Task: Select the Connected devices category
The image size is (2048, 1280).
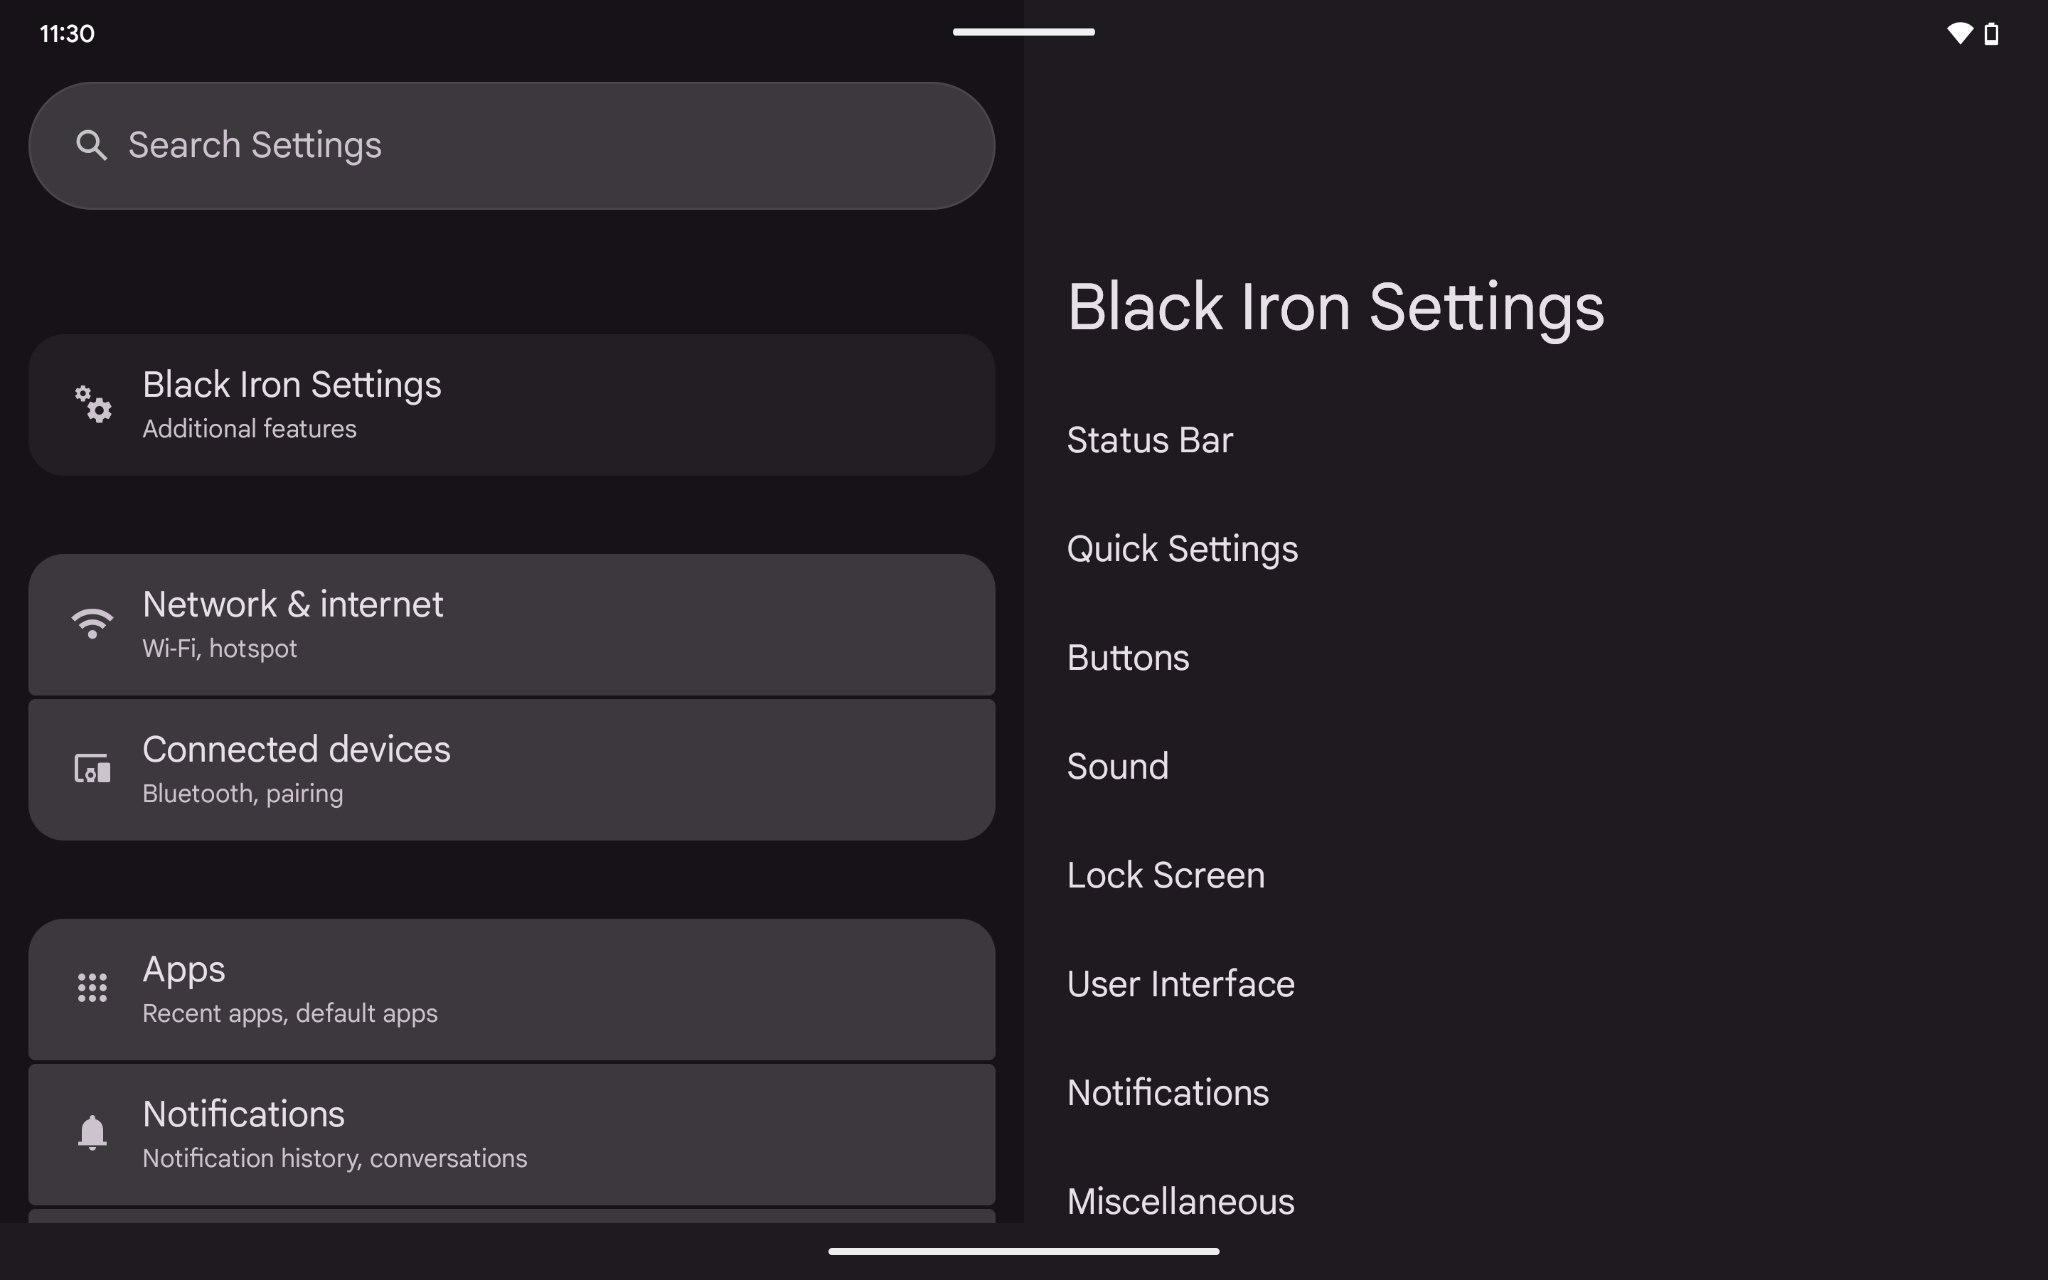Action: coord(512,770)
